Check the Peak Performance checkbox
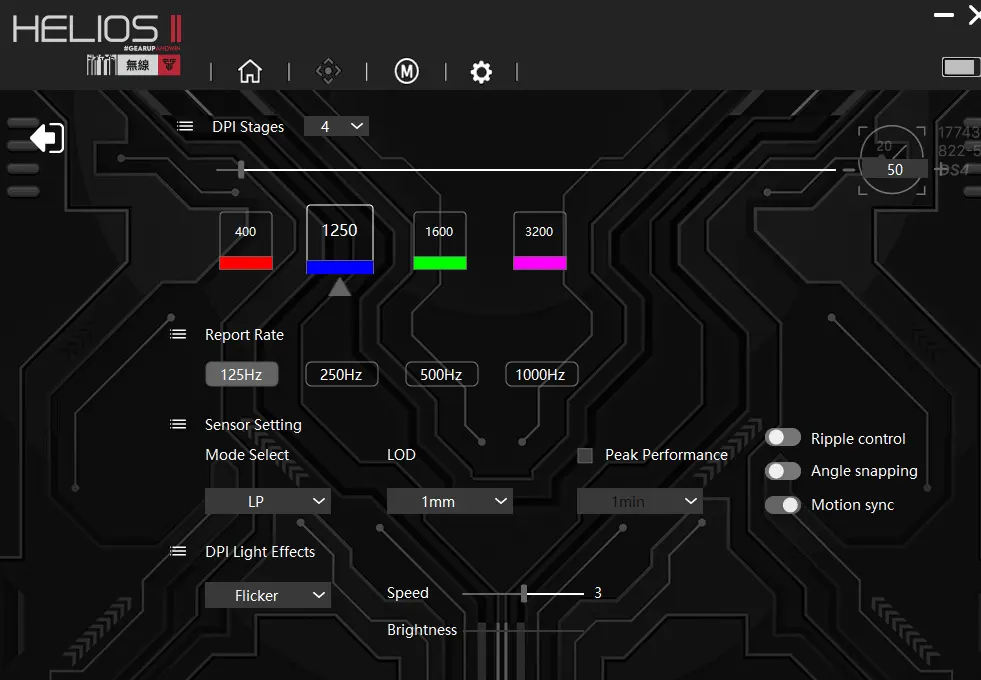The image size is (981, 680). (x=585, y=455)
